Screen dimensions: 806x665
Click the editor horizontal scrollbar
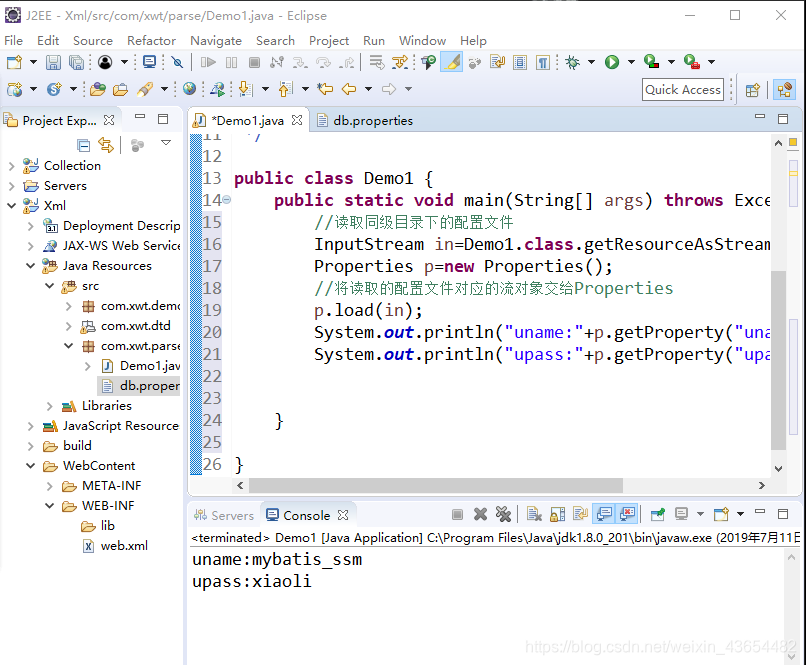436,485
